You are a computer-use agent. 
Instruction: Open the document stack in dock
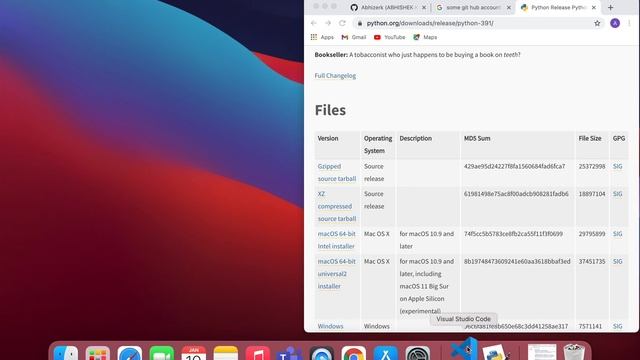coord(542,352)
